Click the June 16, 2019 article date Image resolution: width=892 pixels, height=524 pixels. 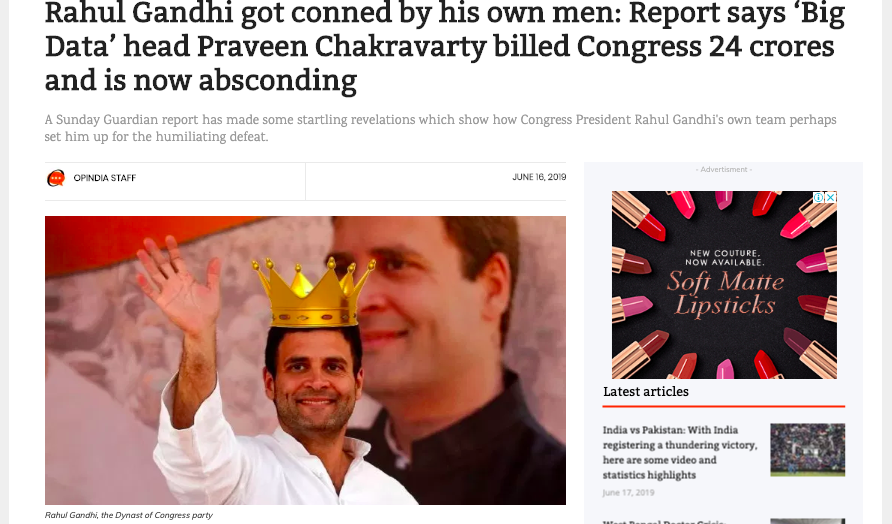click(x=539, y=177)
